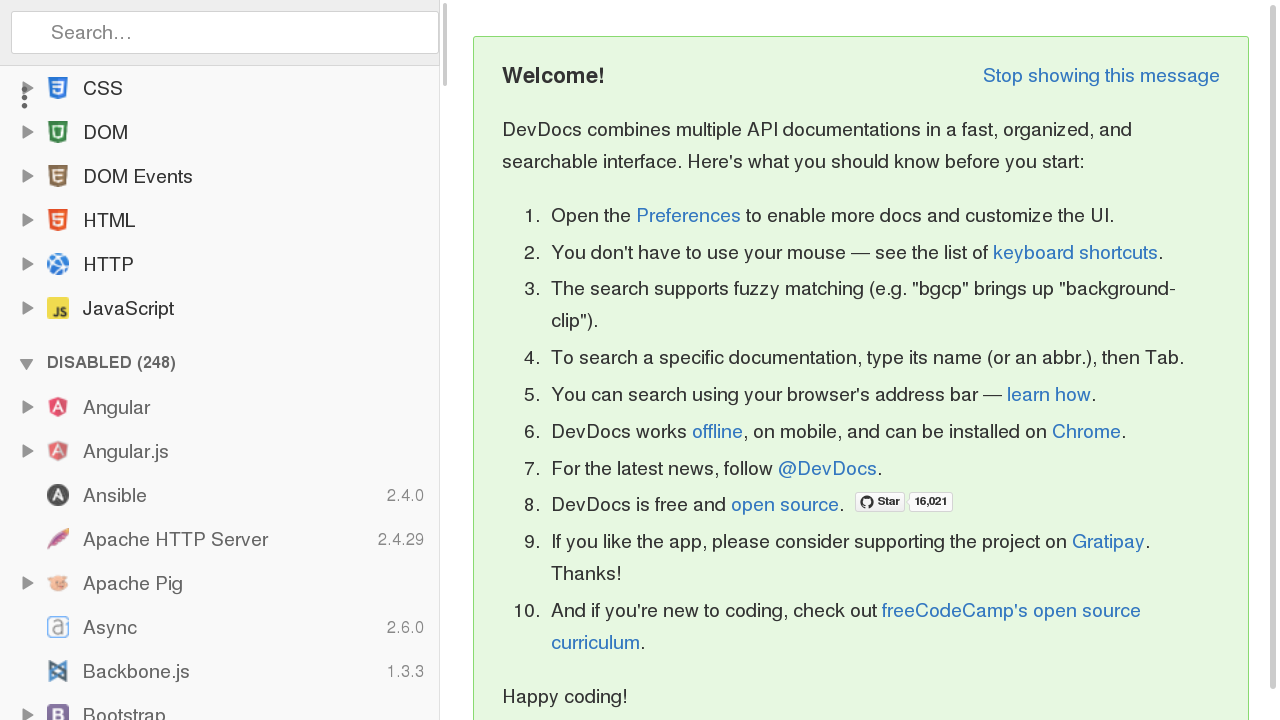
Task: Click the JavaScript JS icon
Action: (58, 308)
